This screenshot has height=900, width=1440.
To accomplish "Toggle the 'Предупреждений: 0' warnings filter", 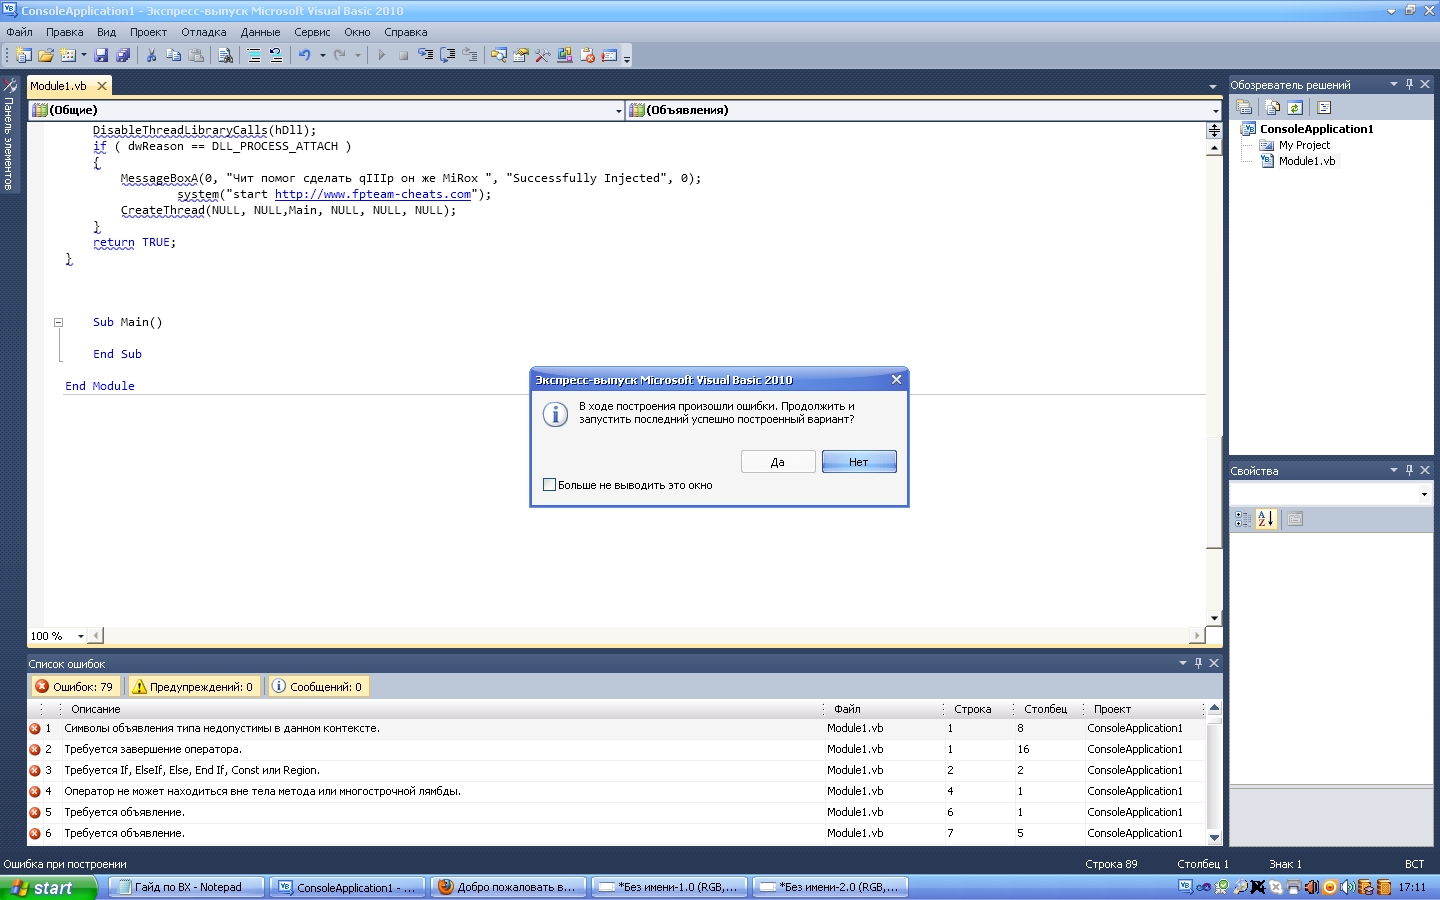I will [194, 687].
